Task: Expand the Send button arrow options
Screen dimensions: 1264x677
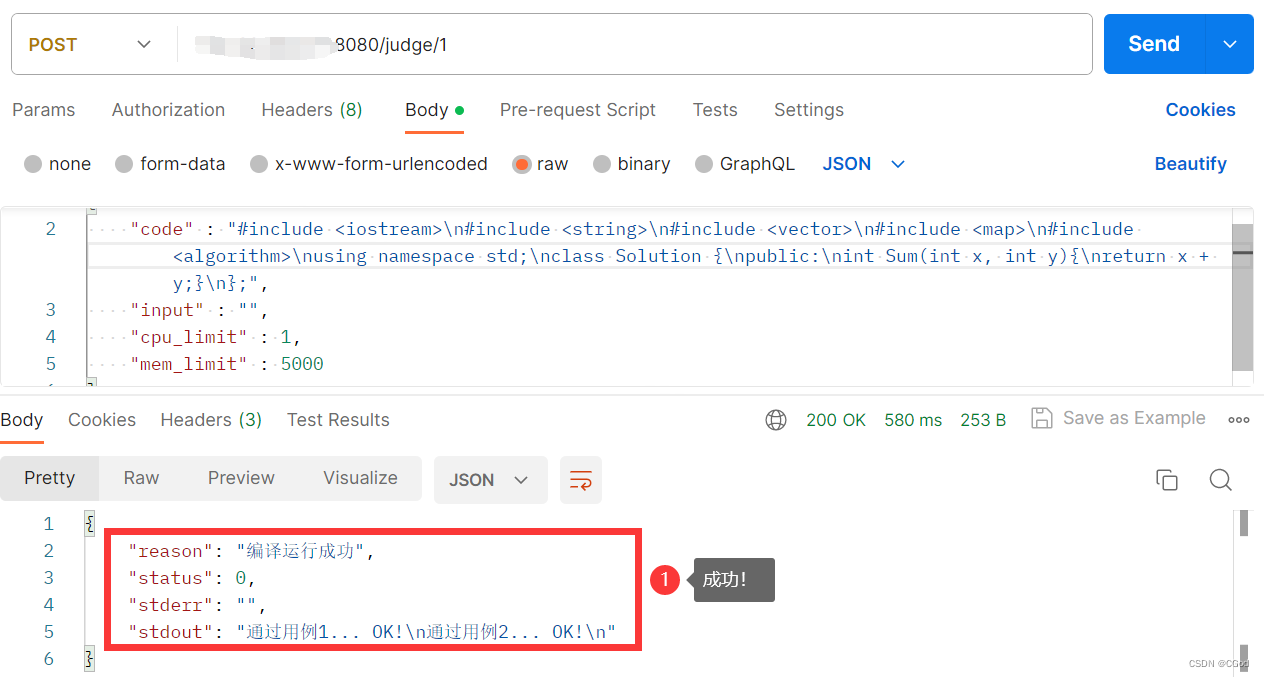Action: tap(1230, 44)
